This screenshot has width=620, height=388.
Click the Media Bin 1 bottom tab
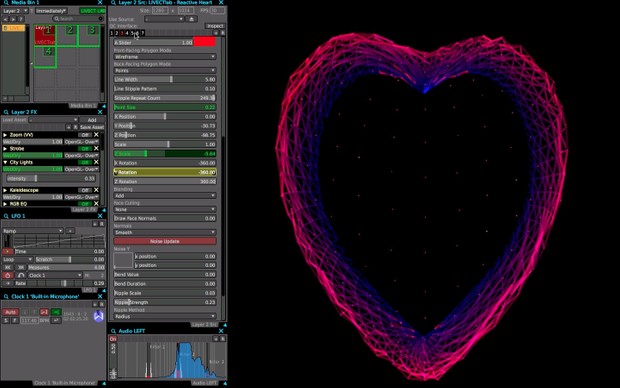(x=83, y=106)
